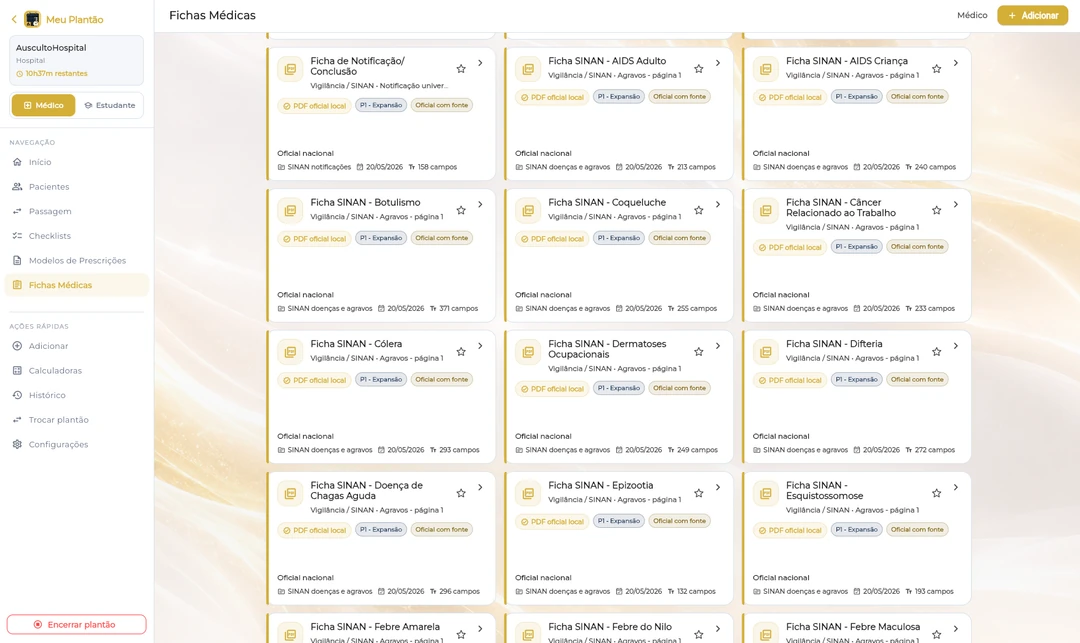Screen dimensions: 1080x643
Task: Click the Configurações gear icon
Action: 17,444
